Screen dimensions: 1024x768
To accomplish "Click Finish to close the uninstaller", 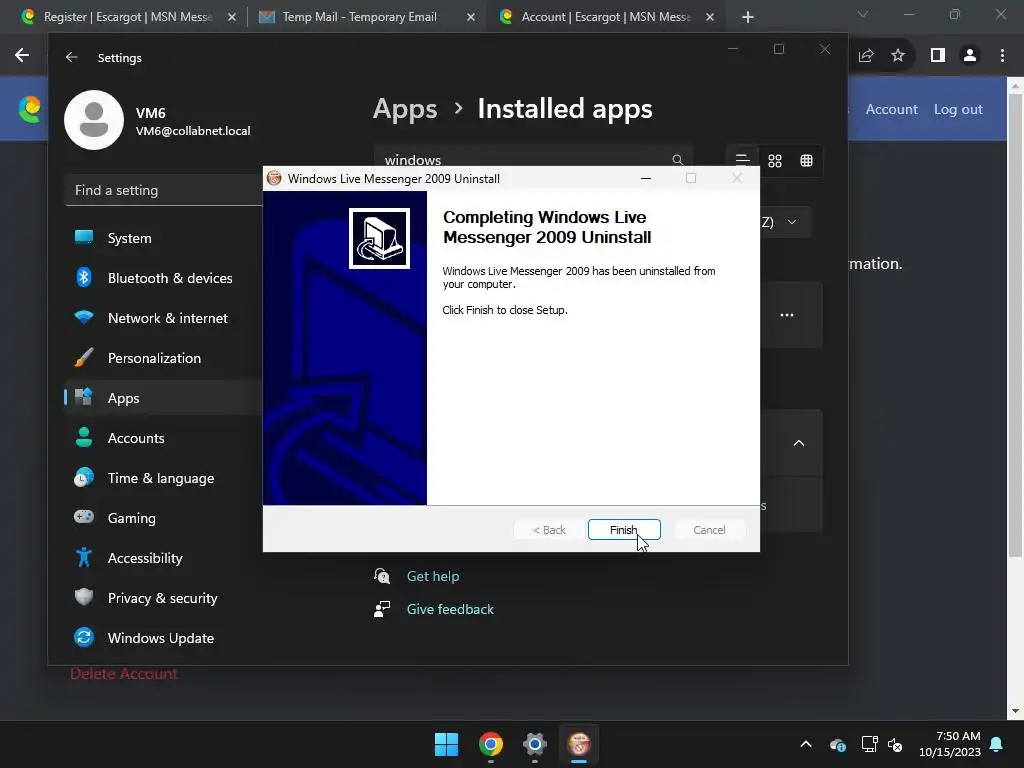I will click(x=624, y=530).
